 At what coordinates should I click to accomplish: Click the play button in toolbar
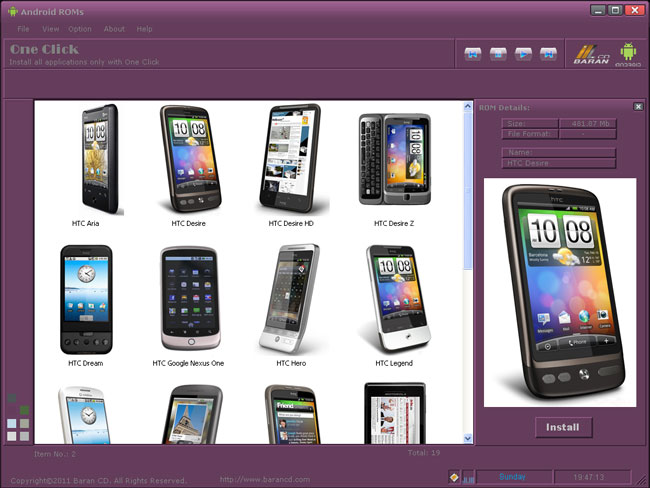pyautogui.click(x=523, y=54)
